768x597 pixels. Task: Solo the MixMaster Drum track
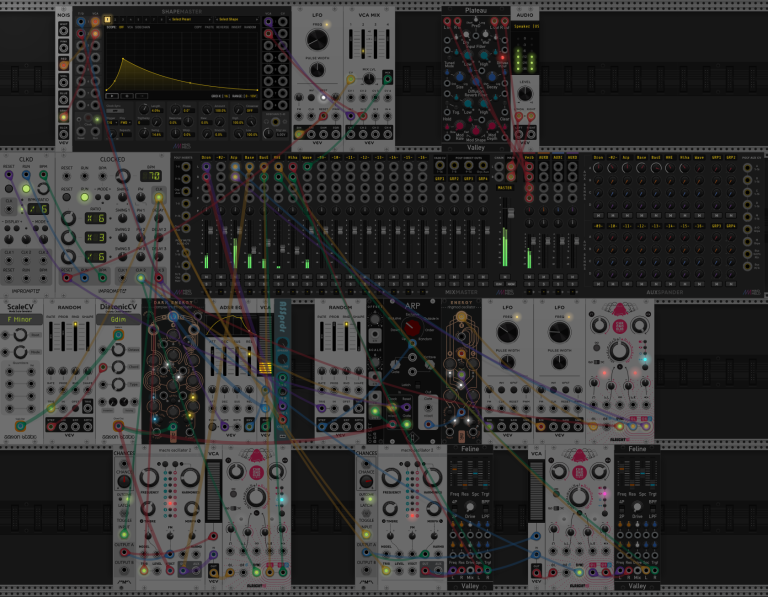point(206,284)
